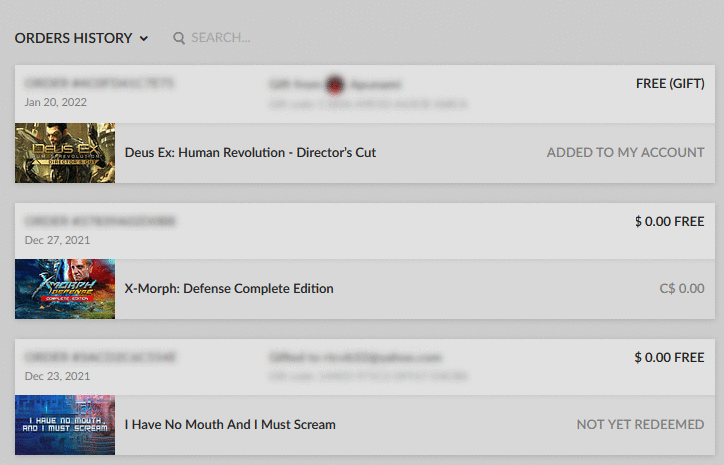The height and width of the screenshot is (465, 724).
Task: Click $ 0.00 FREE on Dec 27 order
Action: point(670,222)
